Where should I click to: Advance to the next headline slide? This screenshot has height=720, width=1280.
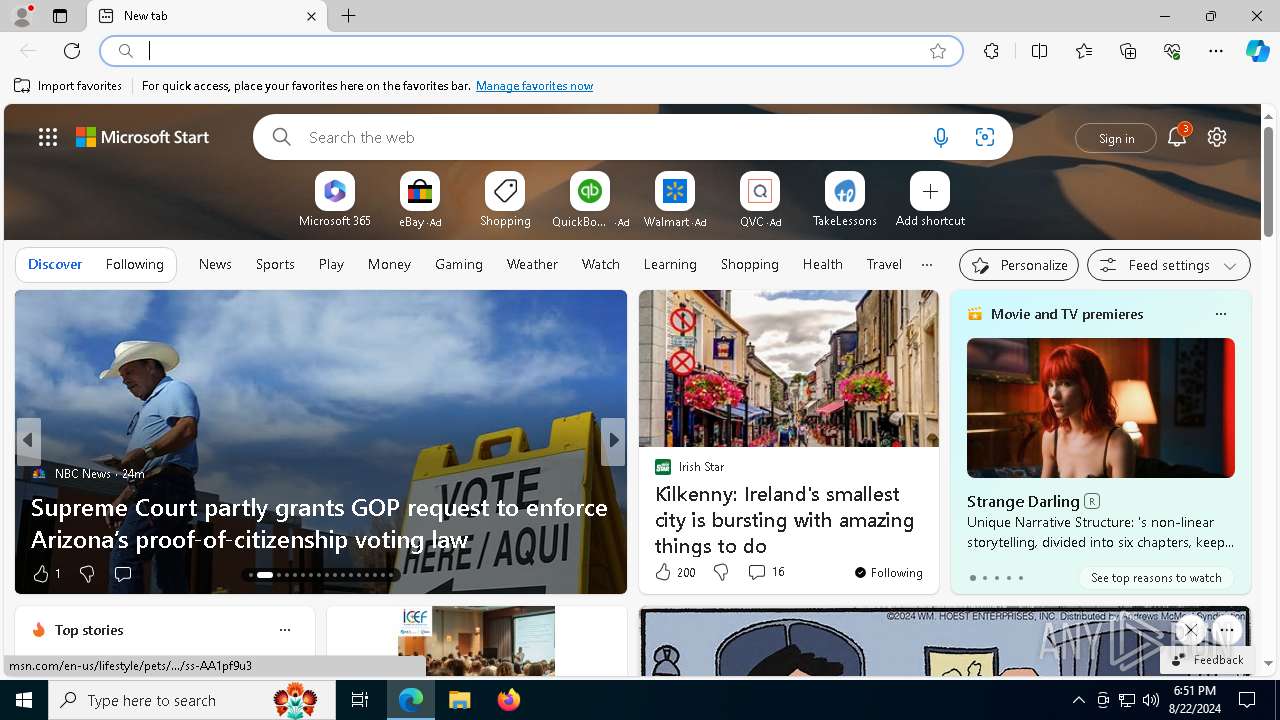click(x=613, y=441)
